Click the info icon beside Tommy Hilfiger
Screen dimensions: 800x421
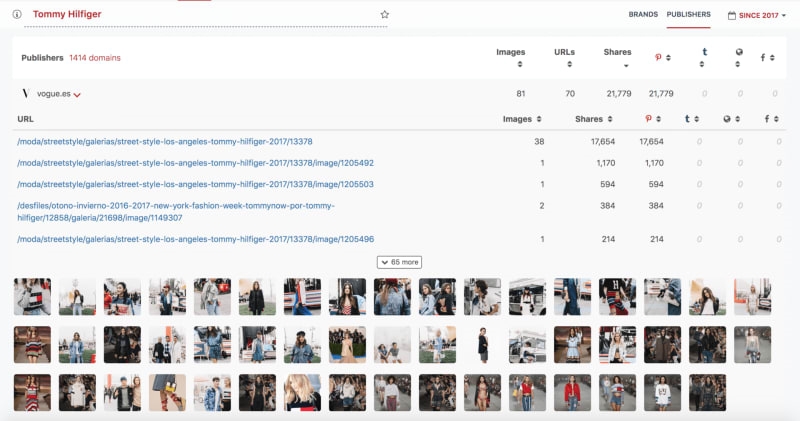click(17, 14)
